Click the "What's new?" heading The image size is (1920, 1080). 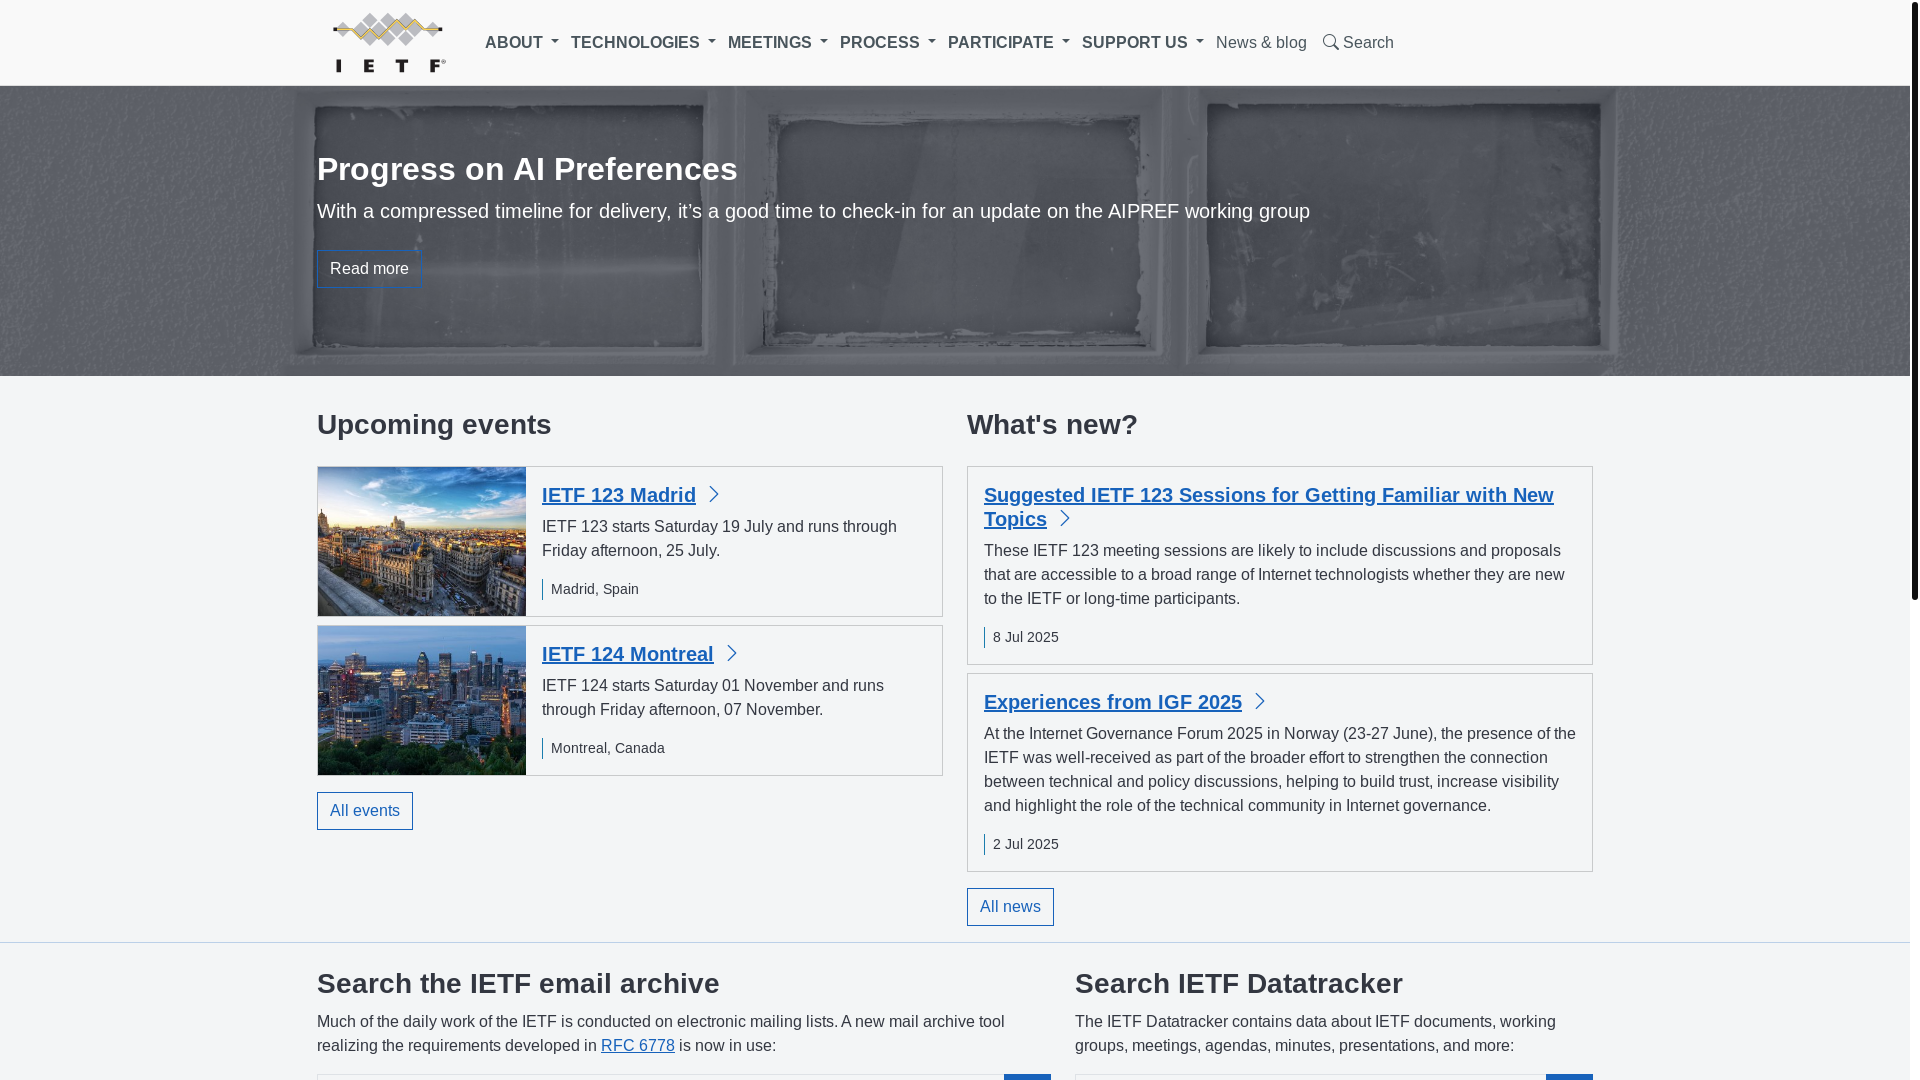(1052, 425)
